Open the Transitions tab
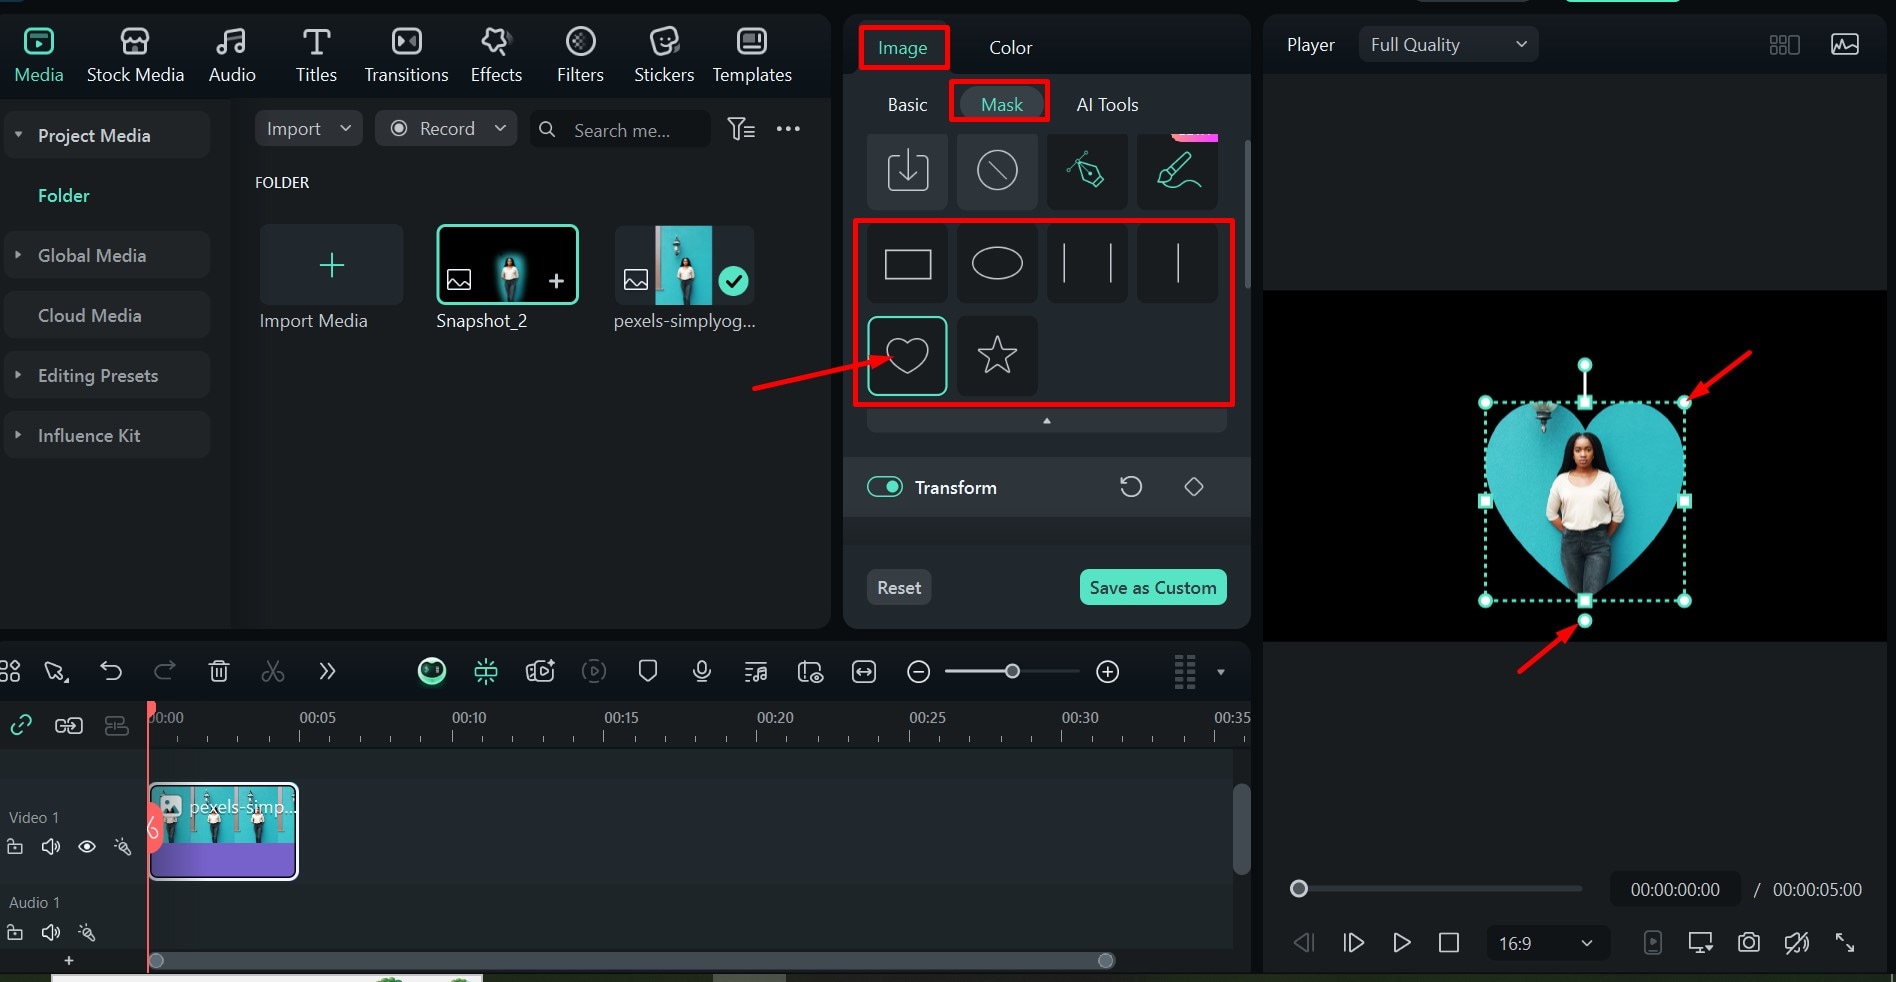The width and height of the screenshot is (1896, 982). [406, 55]
